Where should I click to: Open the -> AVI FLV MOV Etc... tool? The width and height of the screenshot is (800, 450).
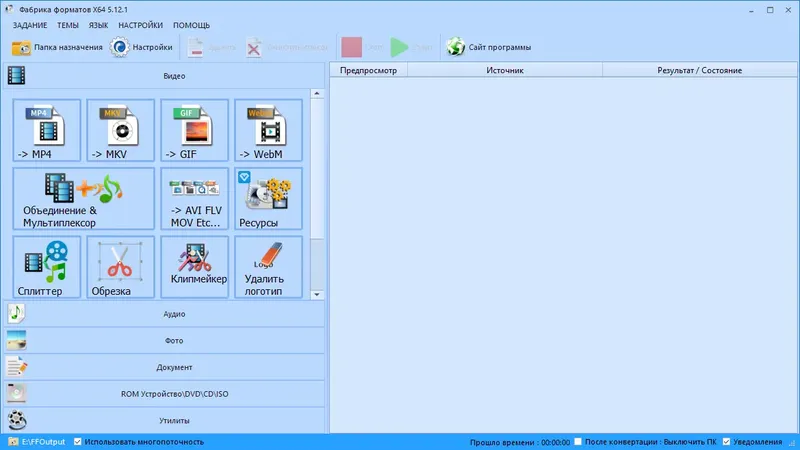click(x=194, y=199)
